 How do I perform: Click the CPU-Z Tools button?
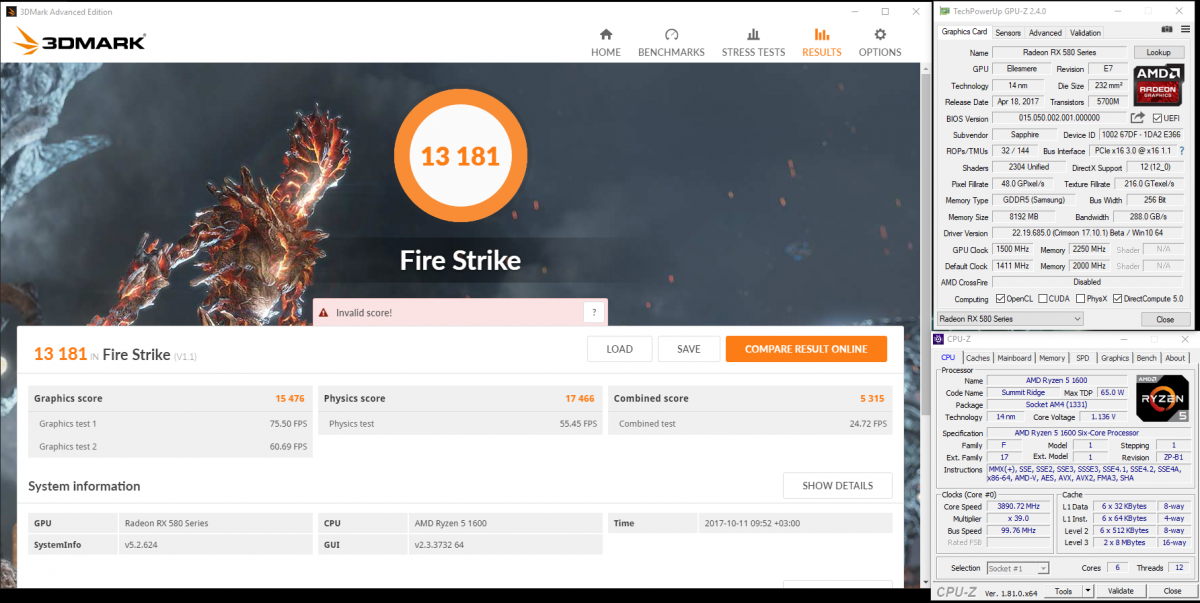click(x=1063, y=591)
